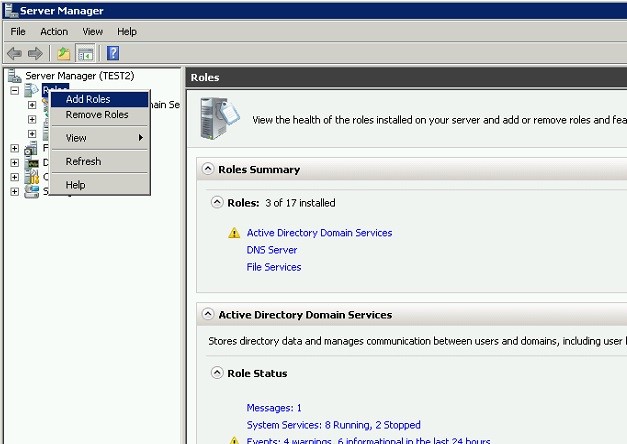Expand the second child node under Roles
This screenshot has width=627, height=444.
pyautogui.click(x=32, y=119)
